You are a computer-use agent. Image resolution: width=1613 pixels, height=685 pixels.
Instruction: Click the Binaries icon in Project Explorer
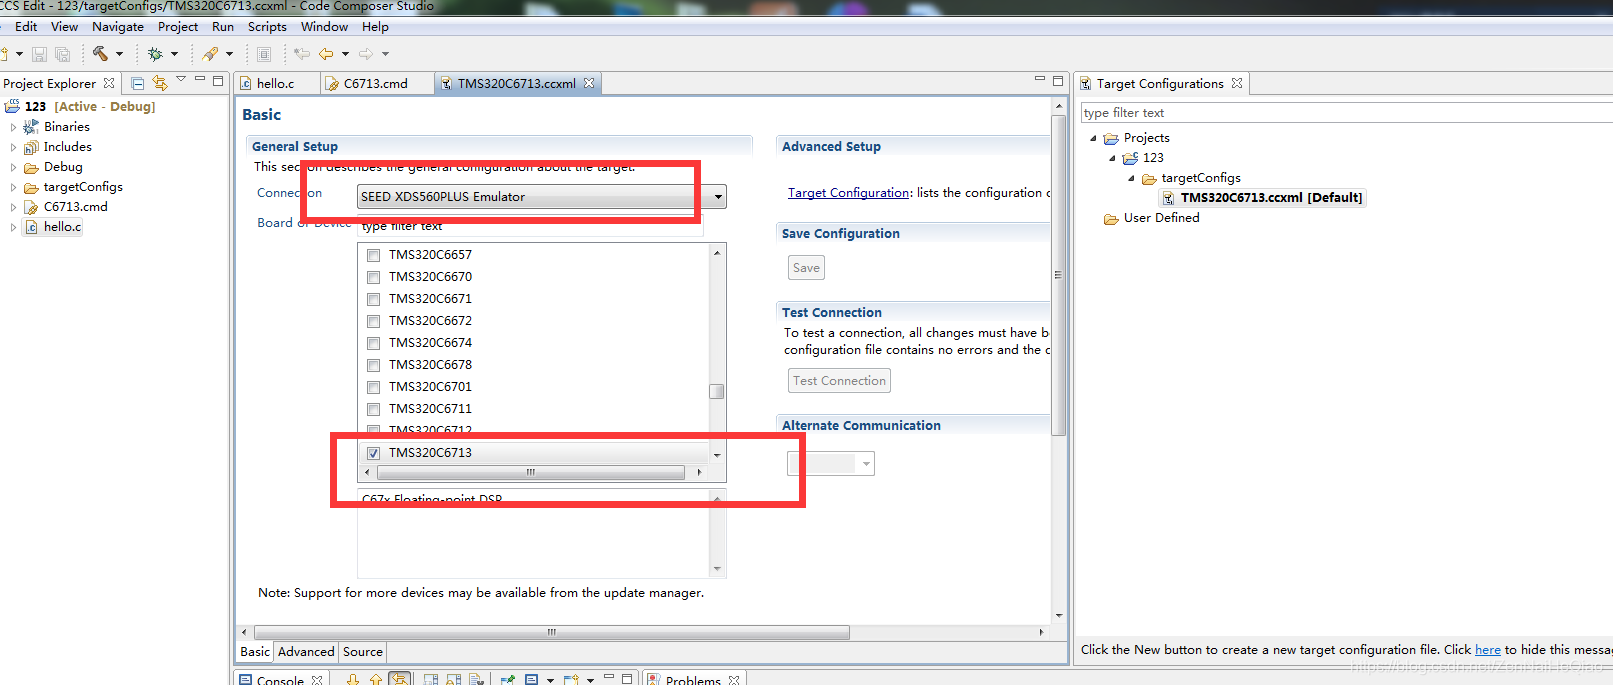point(31,127)
